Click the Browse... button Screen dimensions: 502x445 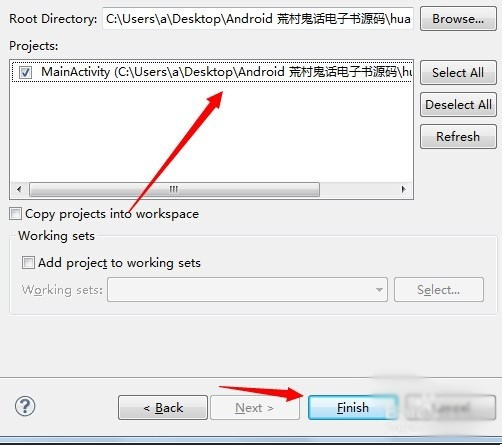(458, 19)
